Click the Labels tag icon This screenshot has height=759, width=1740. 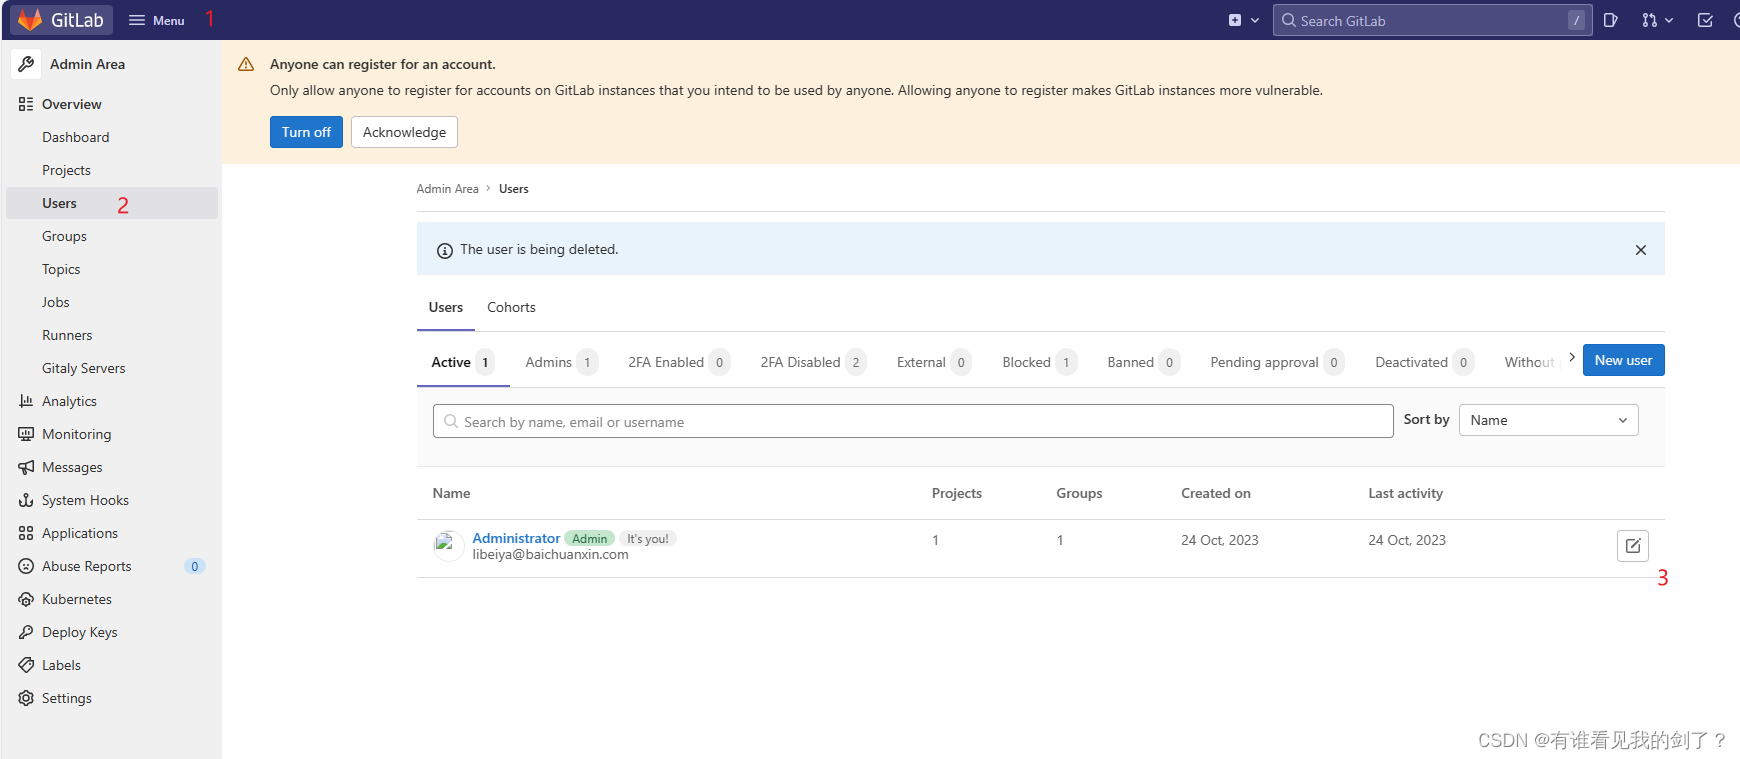tap(26, 665)
